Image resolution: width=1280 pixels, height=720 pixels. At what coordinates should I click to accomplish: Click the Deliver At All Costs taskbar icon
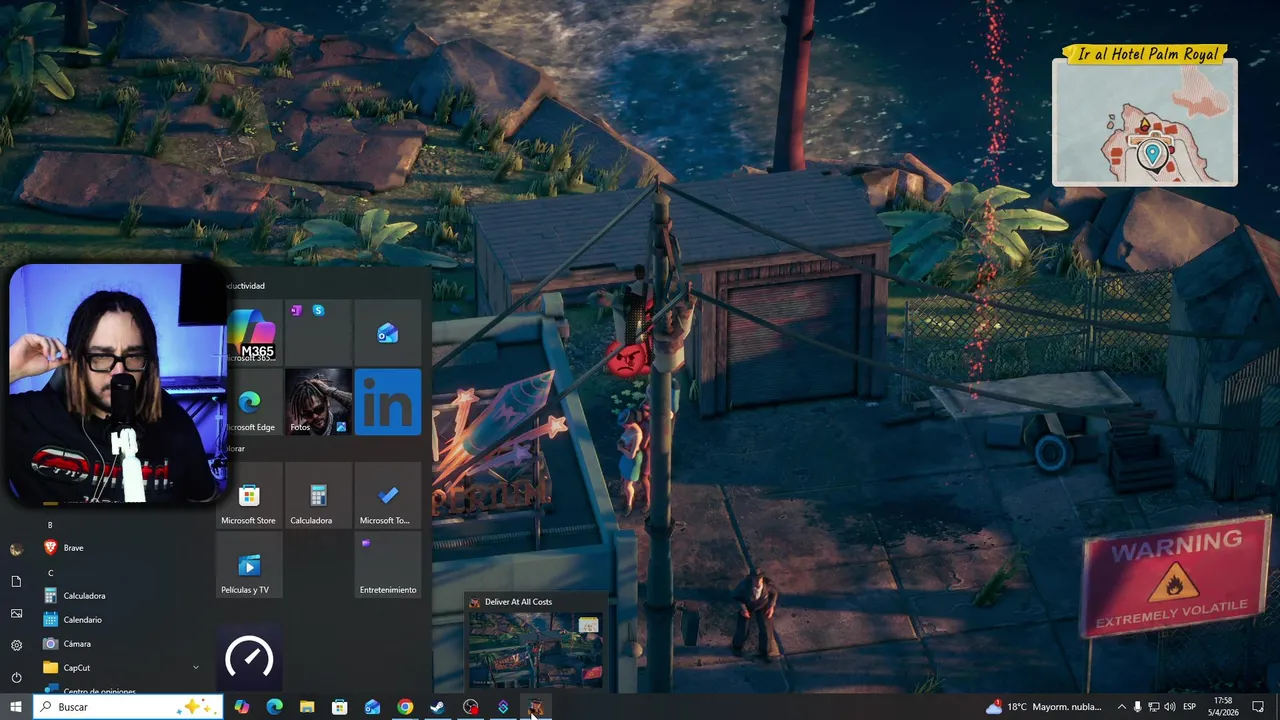coord(536,707)
